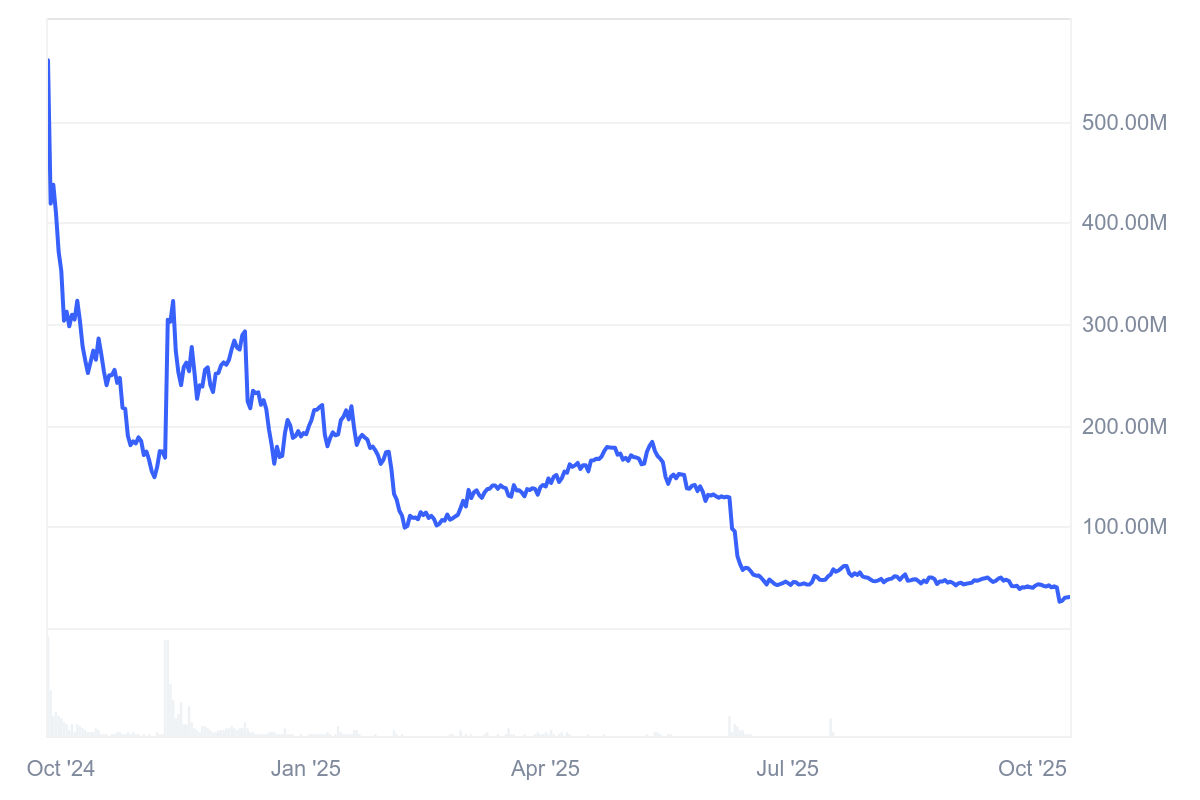Screen dimensions: 1200x800
Task: Click the line's sharp spike above 300M in November
Action: point(173,301)
